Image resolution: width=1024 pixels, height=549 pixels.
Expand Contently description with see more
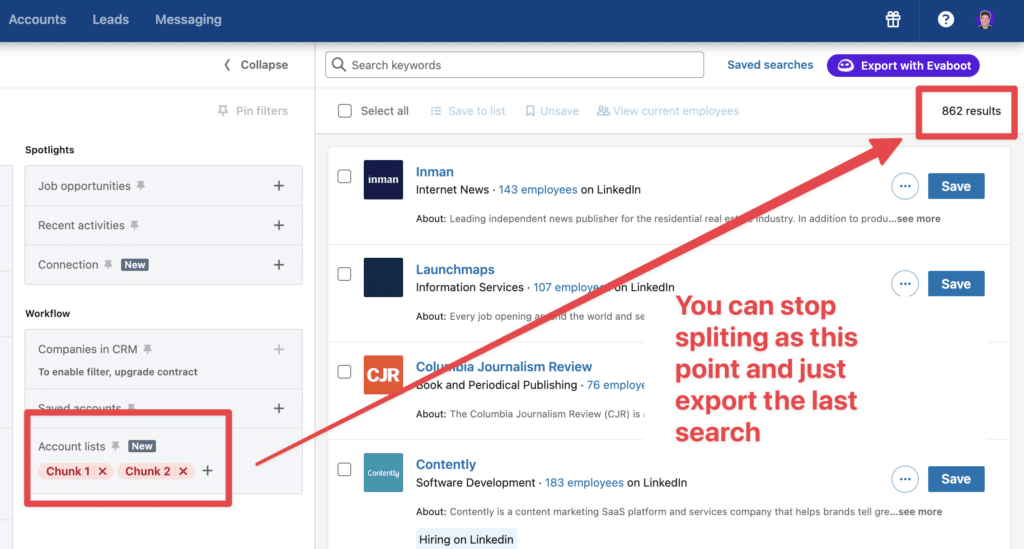pyautogui.click(x=920, y=512)
